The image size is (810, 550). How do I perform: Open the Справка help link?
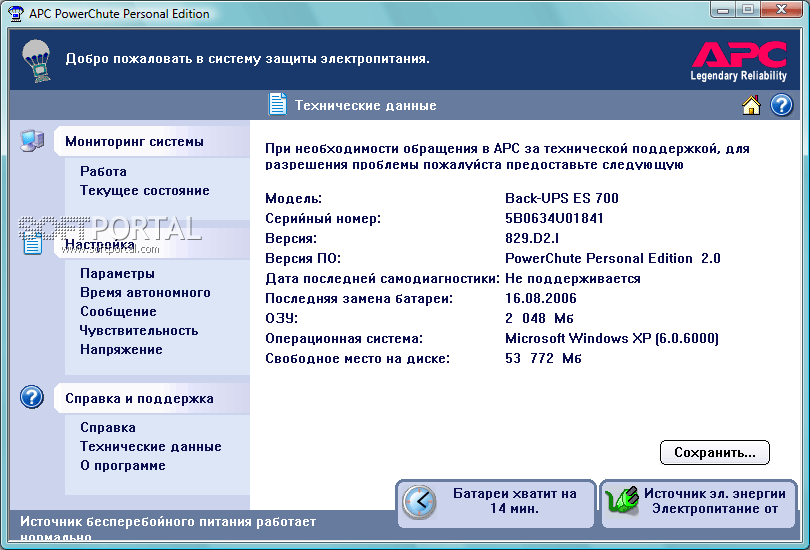click(x=108, y=428)
